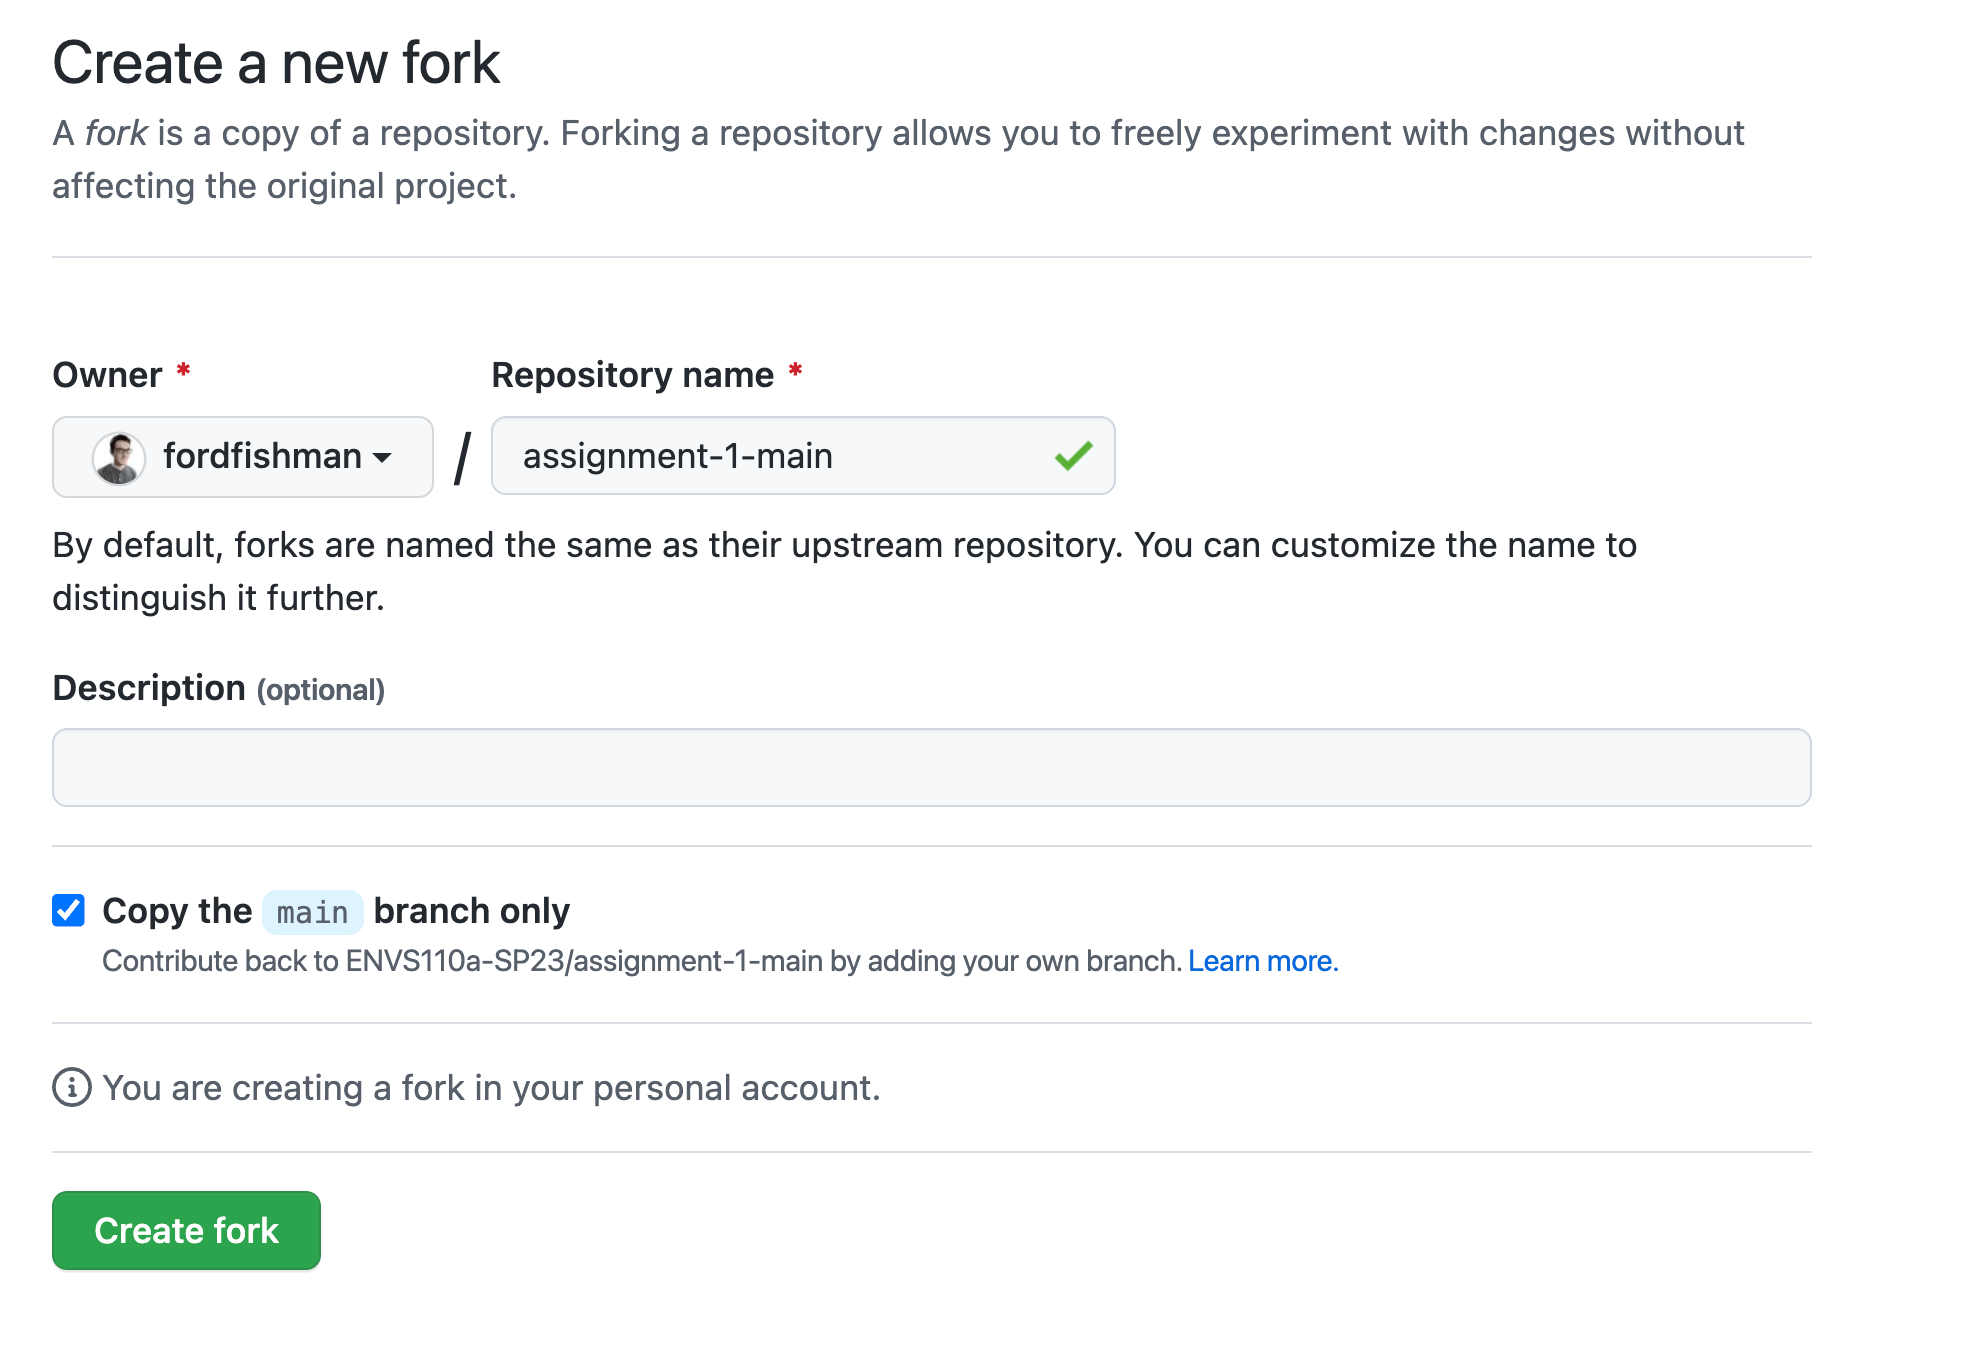Toggle the main branch only checkbox
This screenshot has height=1352, width=1978.
(69, 910)
